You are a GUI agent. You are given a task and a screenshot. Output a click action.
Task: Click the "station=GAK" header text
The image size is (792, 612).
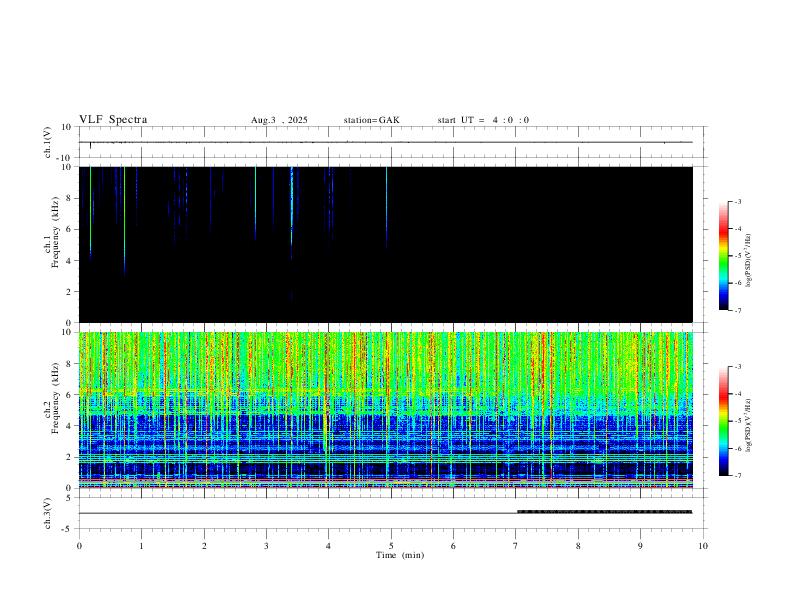[371, 120]
